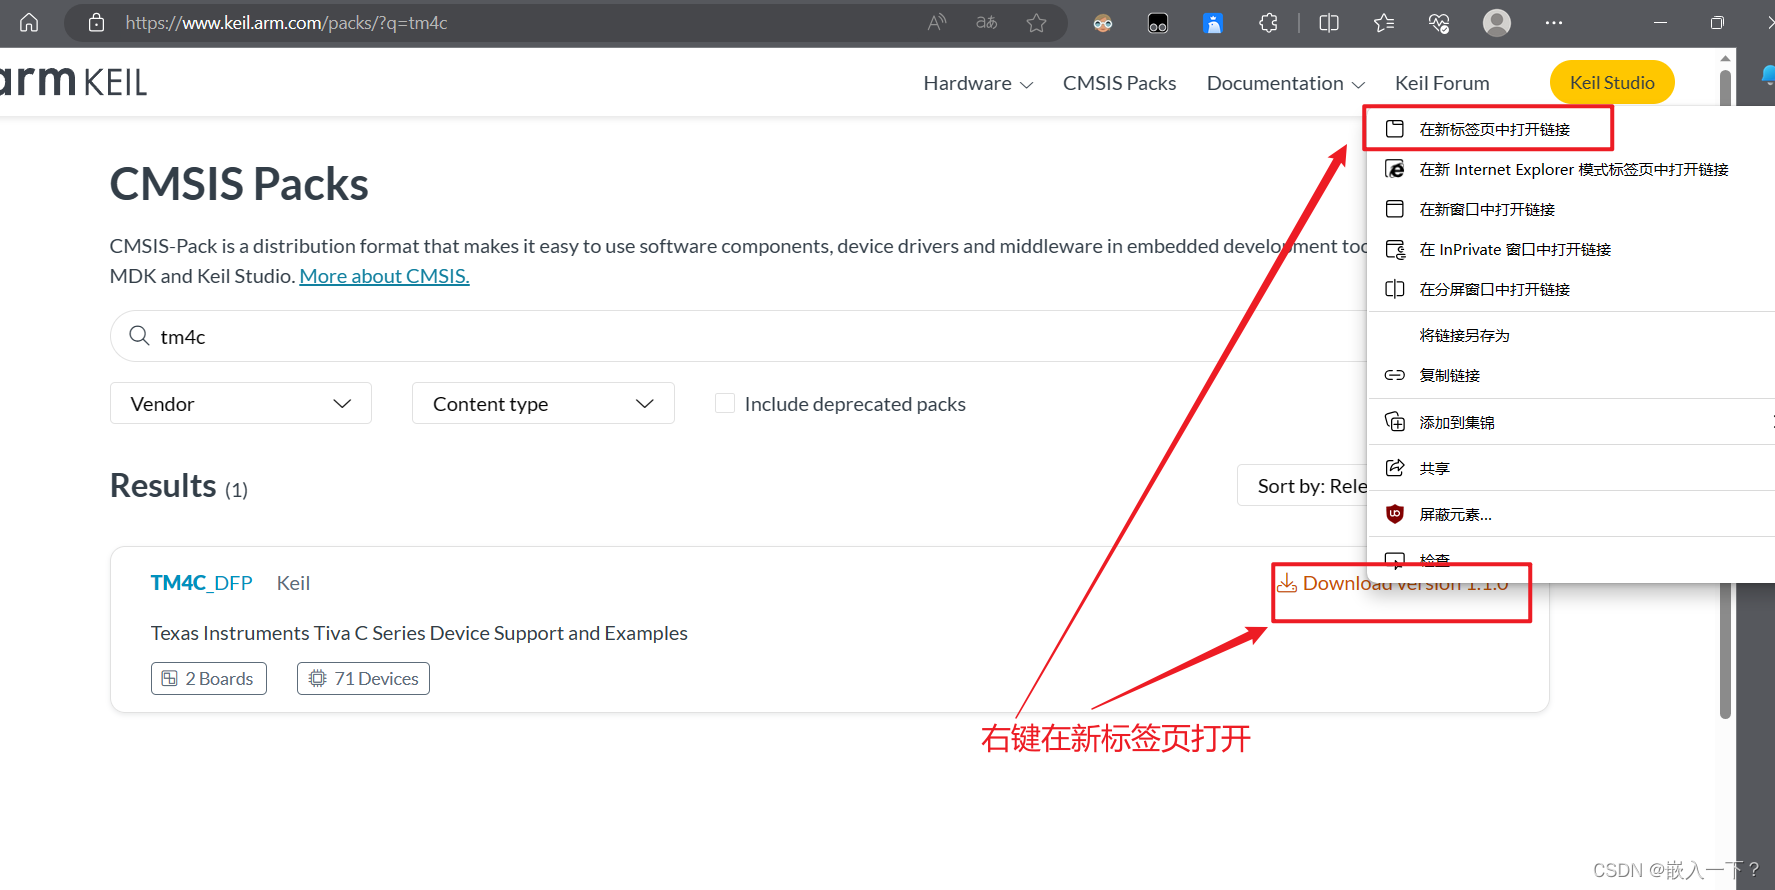View site information lock icon
This screenshot has height=890, width=1775.
[x=96, y=22]
